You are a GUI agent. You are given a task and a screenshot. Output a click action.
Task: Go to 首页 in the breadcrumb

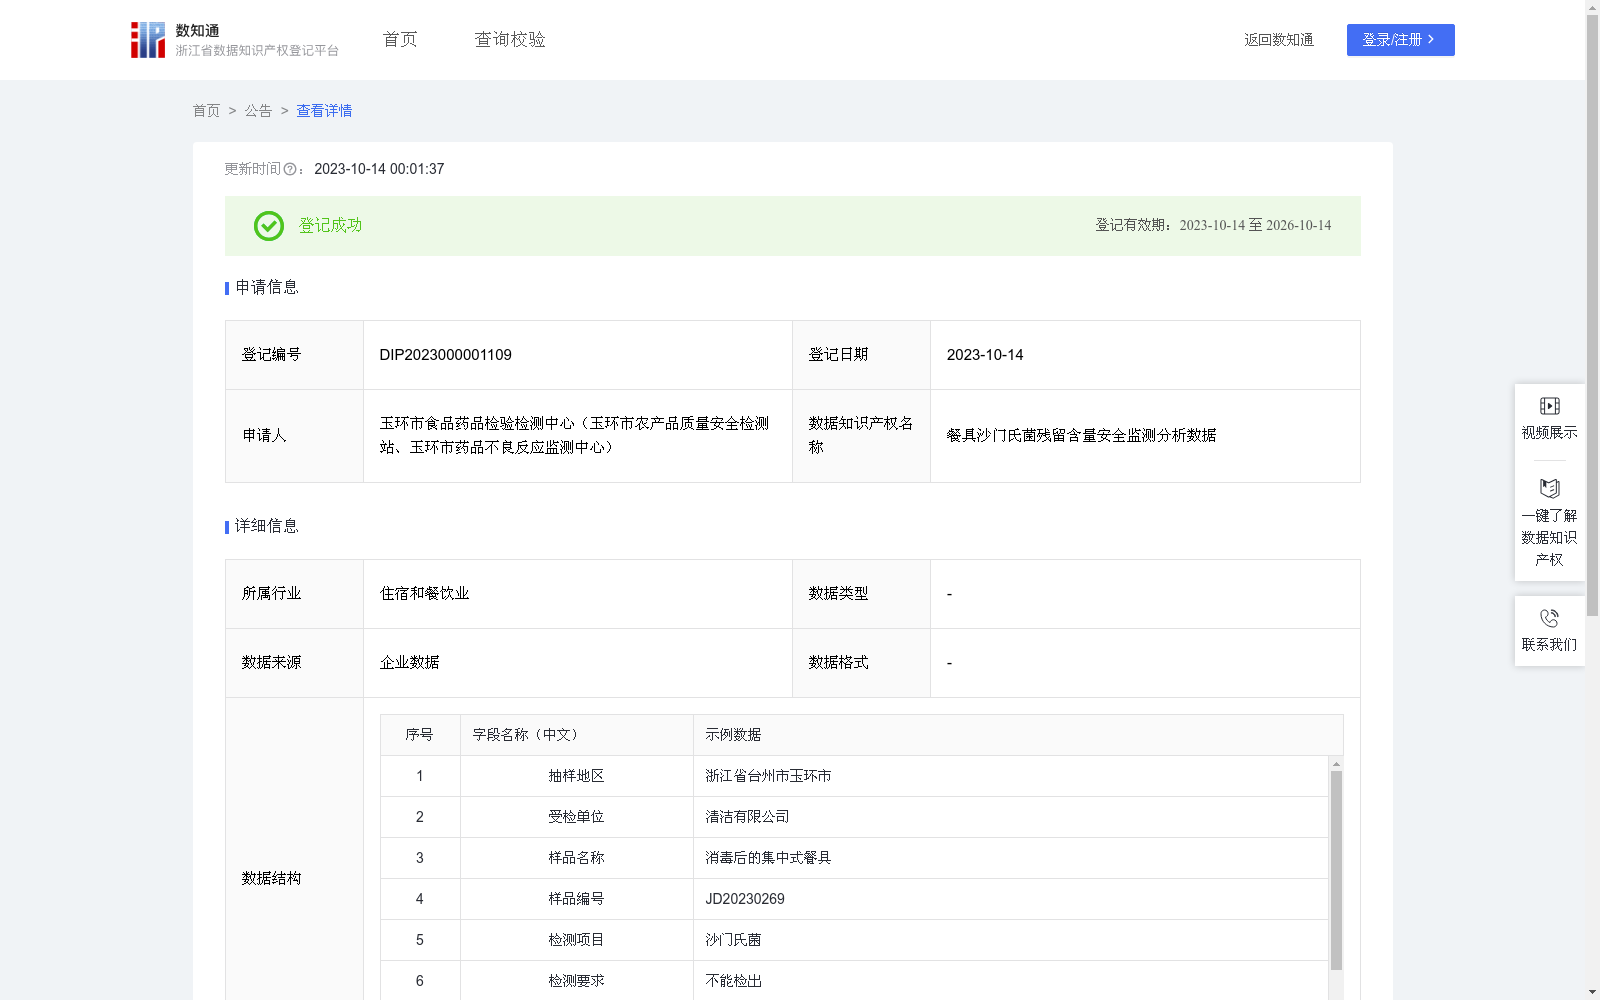pos(207,111)
